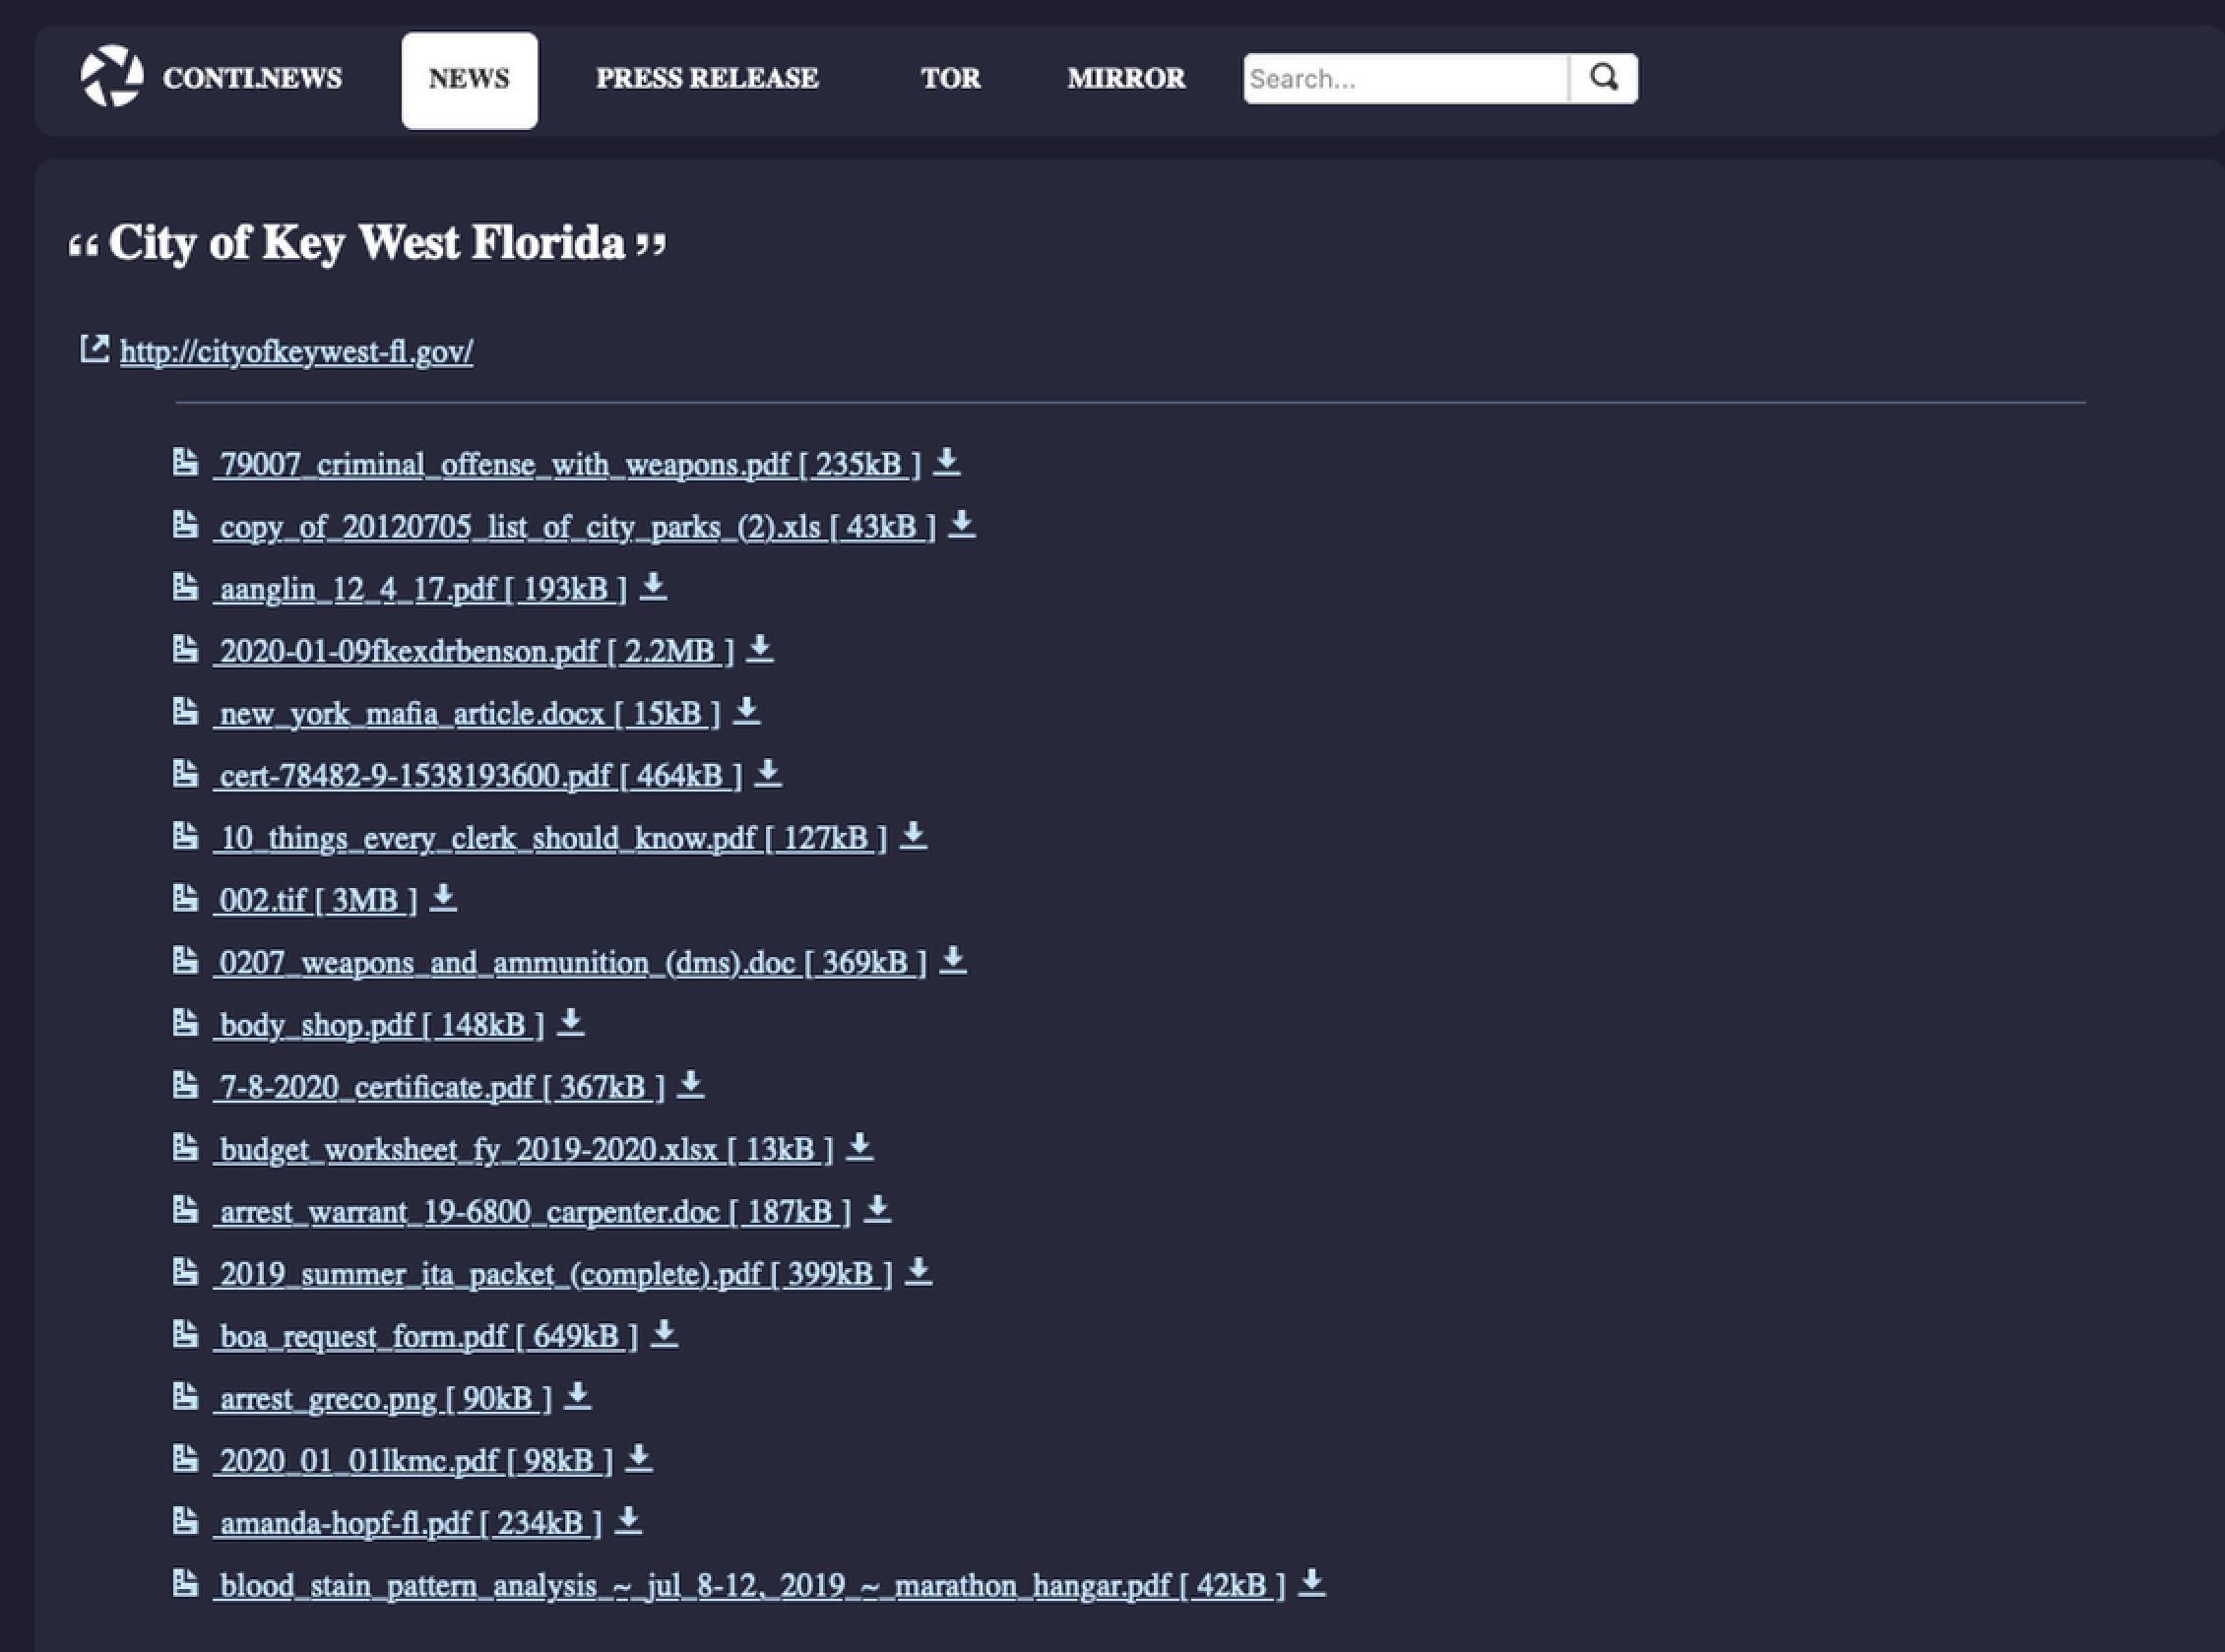
Task: Open the blood_stain_pattern_analysis marathon_hangar.pdf link
Action: click(749, 1586)
